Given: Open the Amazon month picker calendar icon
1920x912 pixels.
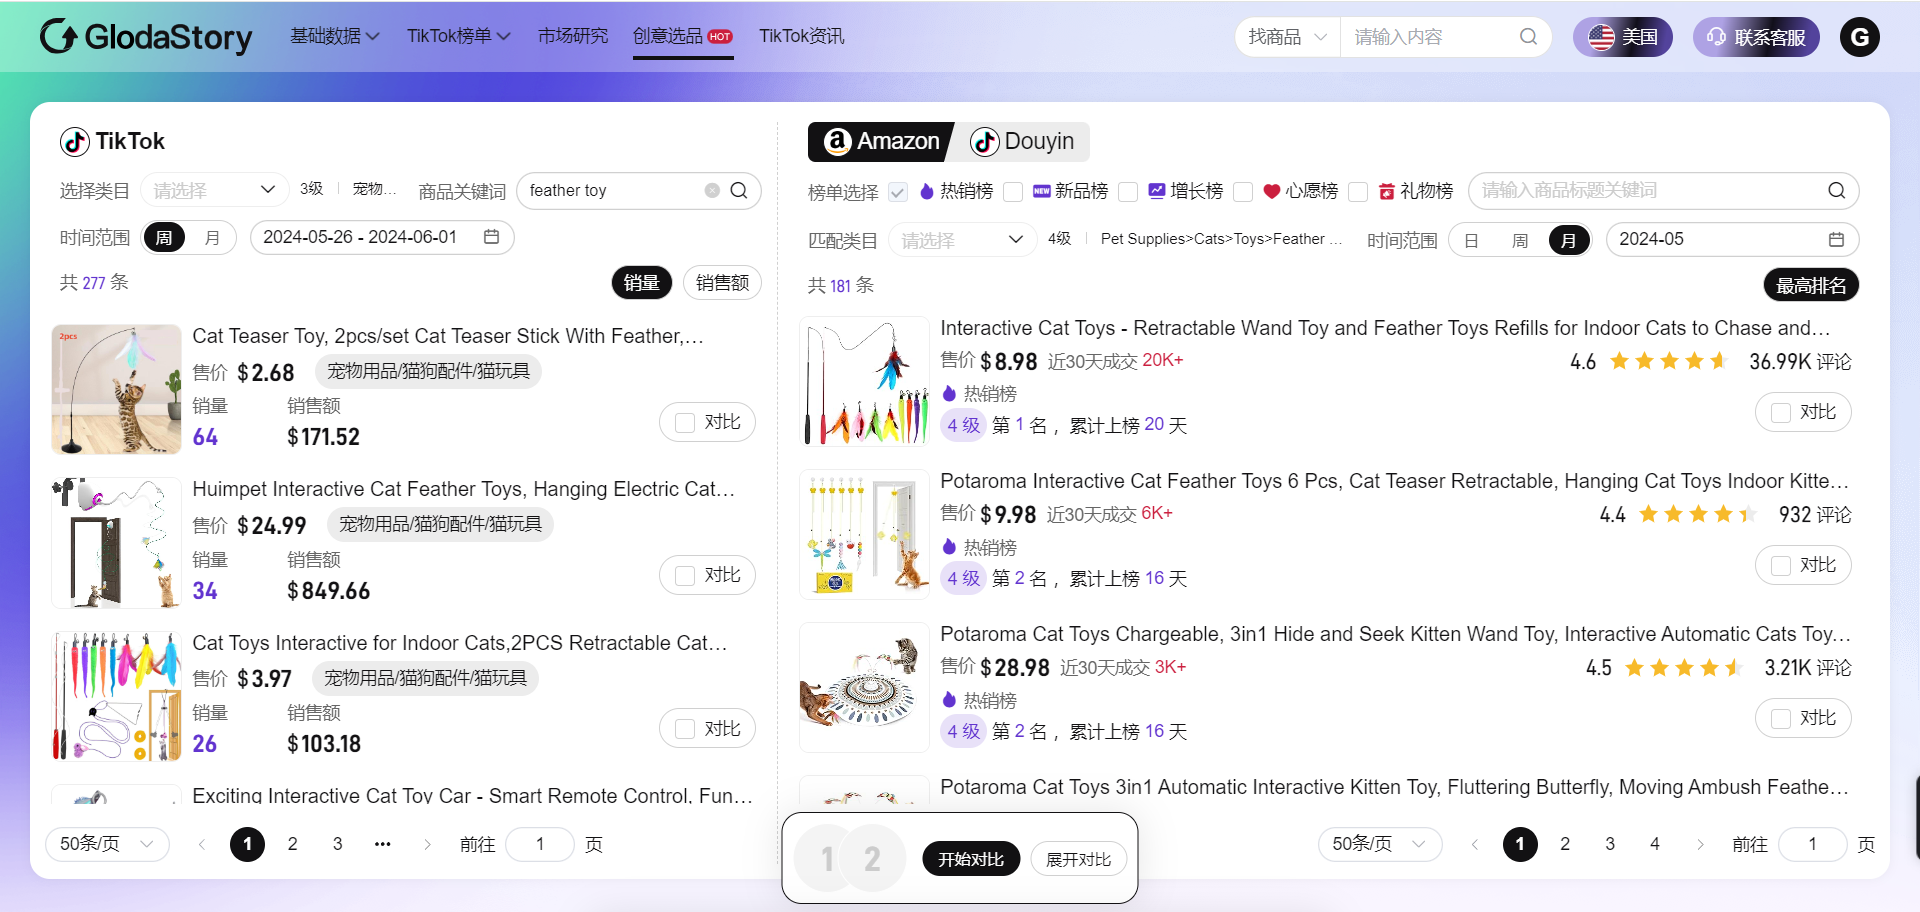Looking at the screenshot, I should [x=1836, y=240].
